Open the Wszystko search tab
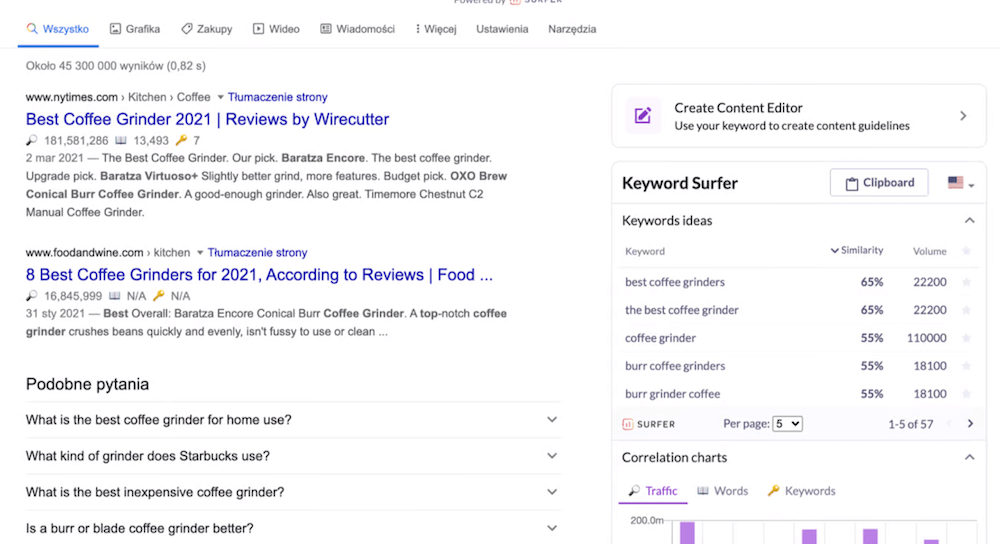 [x=58, y=29]
